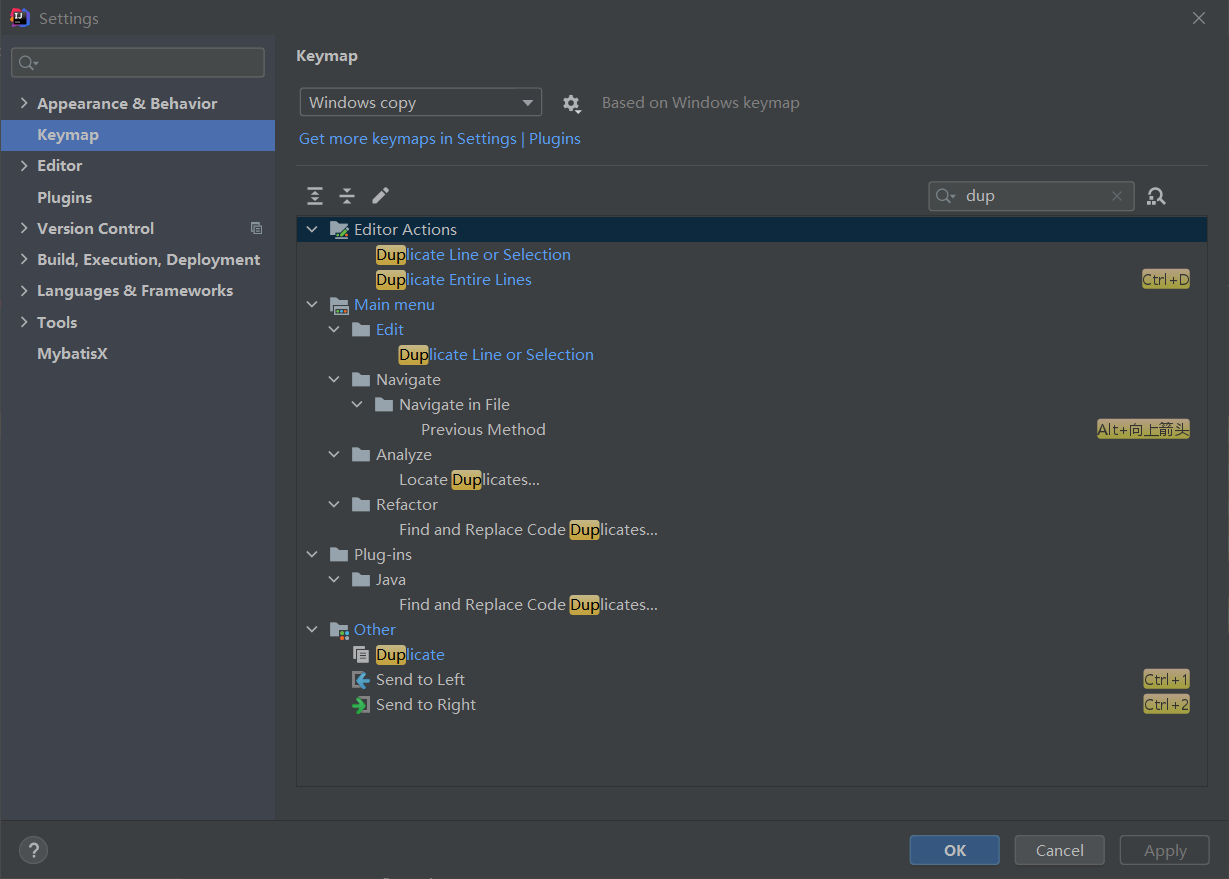Expand Build, Execution, Deployment arrow
This screenshot has width=1229, height=879.
click(24, 259)
